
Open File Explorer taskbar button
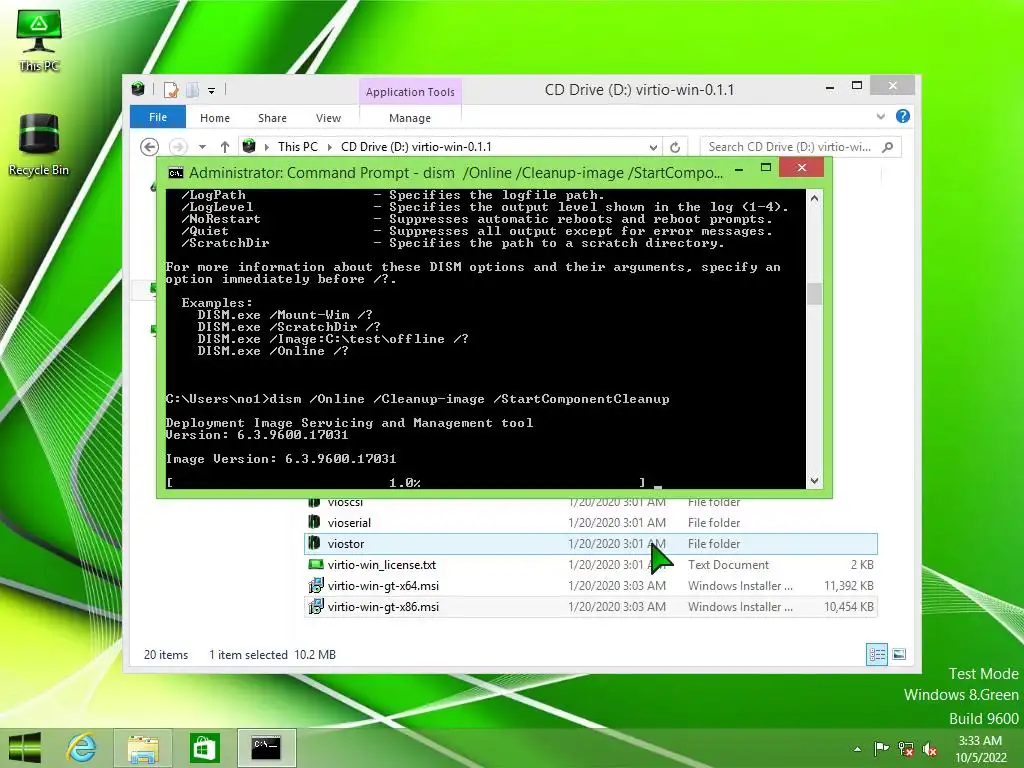tap(143, 748)
